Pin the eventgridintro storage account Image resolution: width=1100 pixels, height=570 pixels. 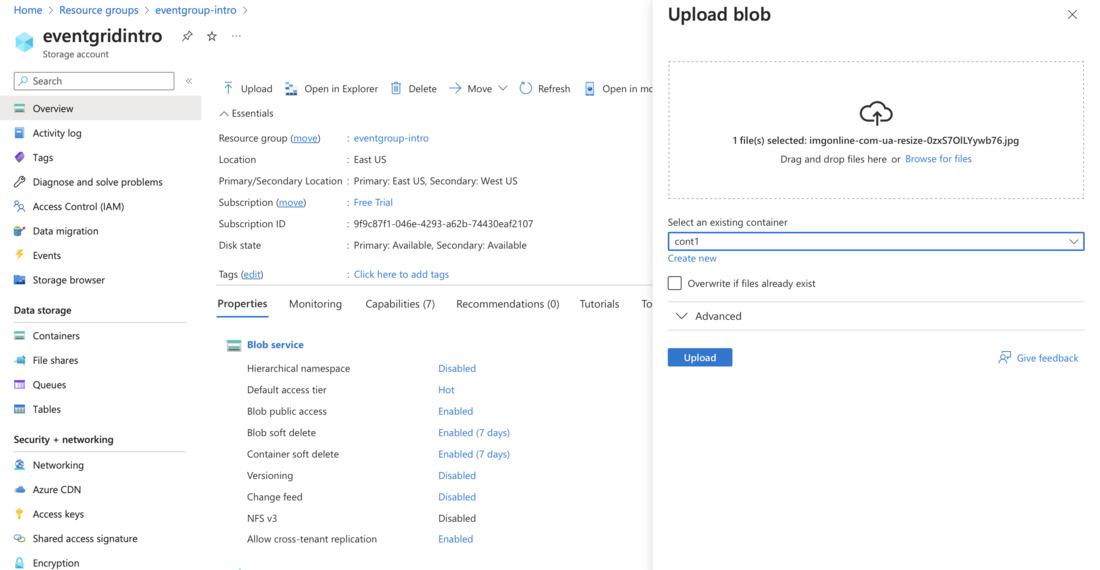[x=187, y=36]
